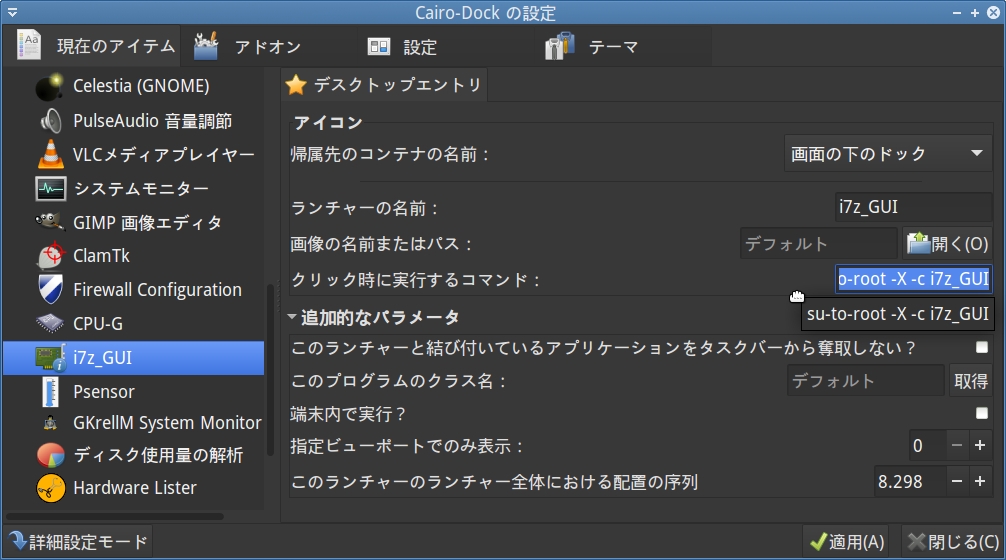This screenshot has height=560, width=1006.
Task: Click the ClamTk target icon
Action: (50, 255)
